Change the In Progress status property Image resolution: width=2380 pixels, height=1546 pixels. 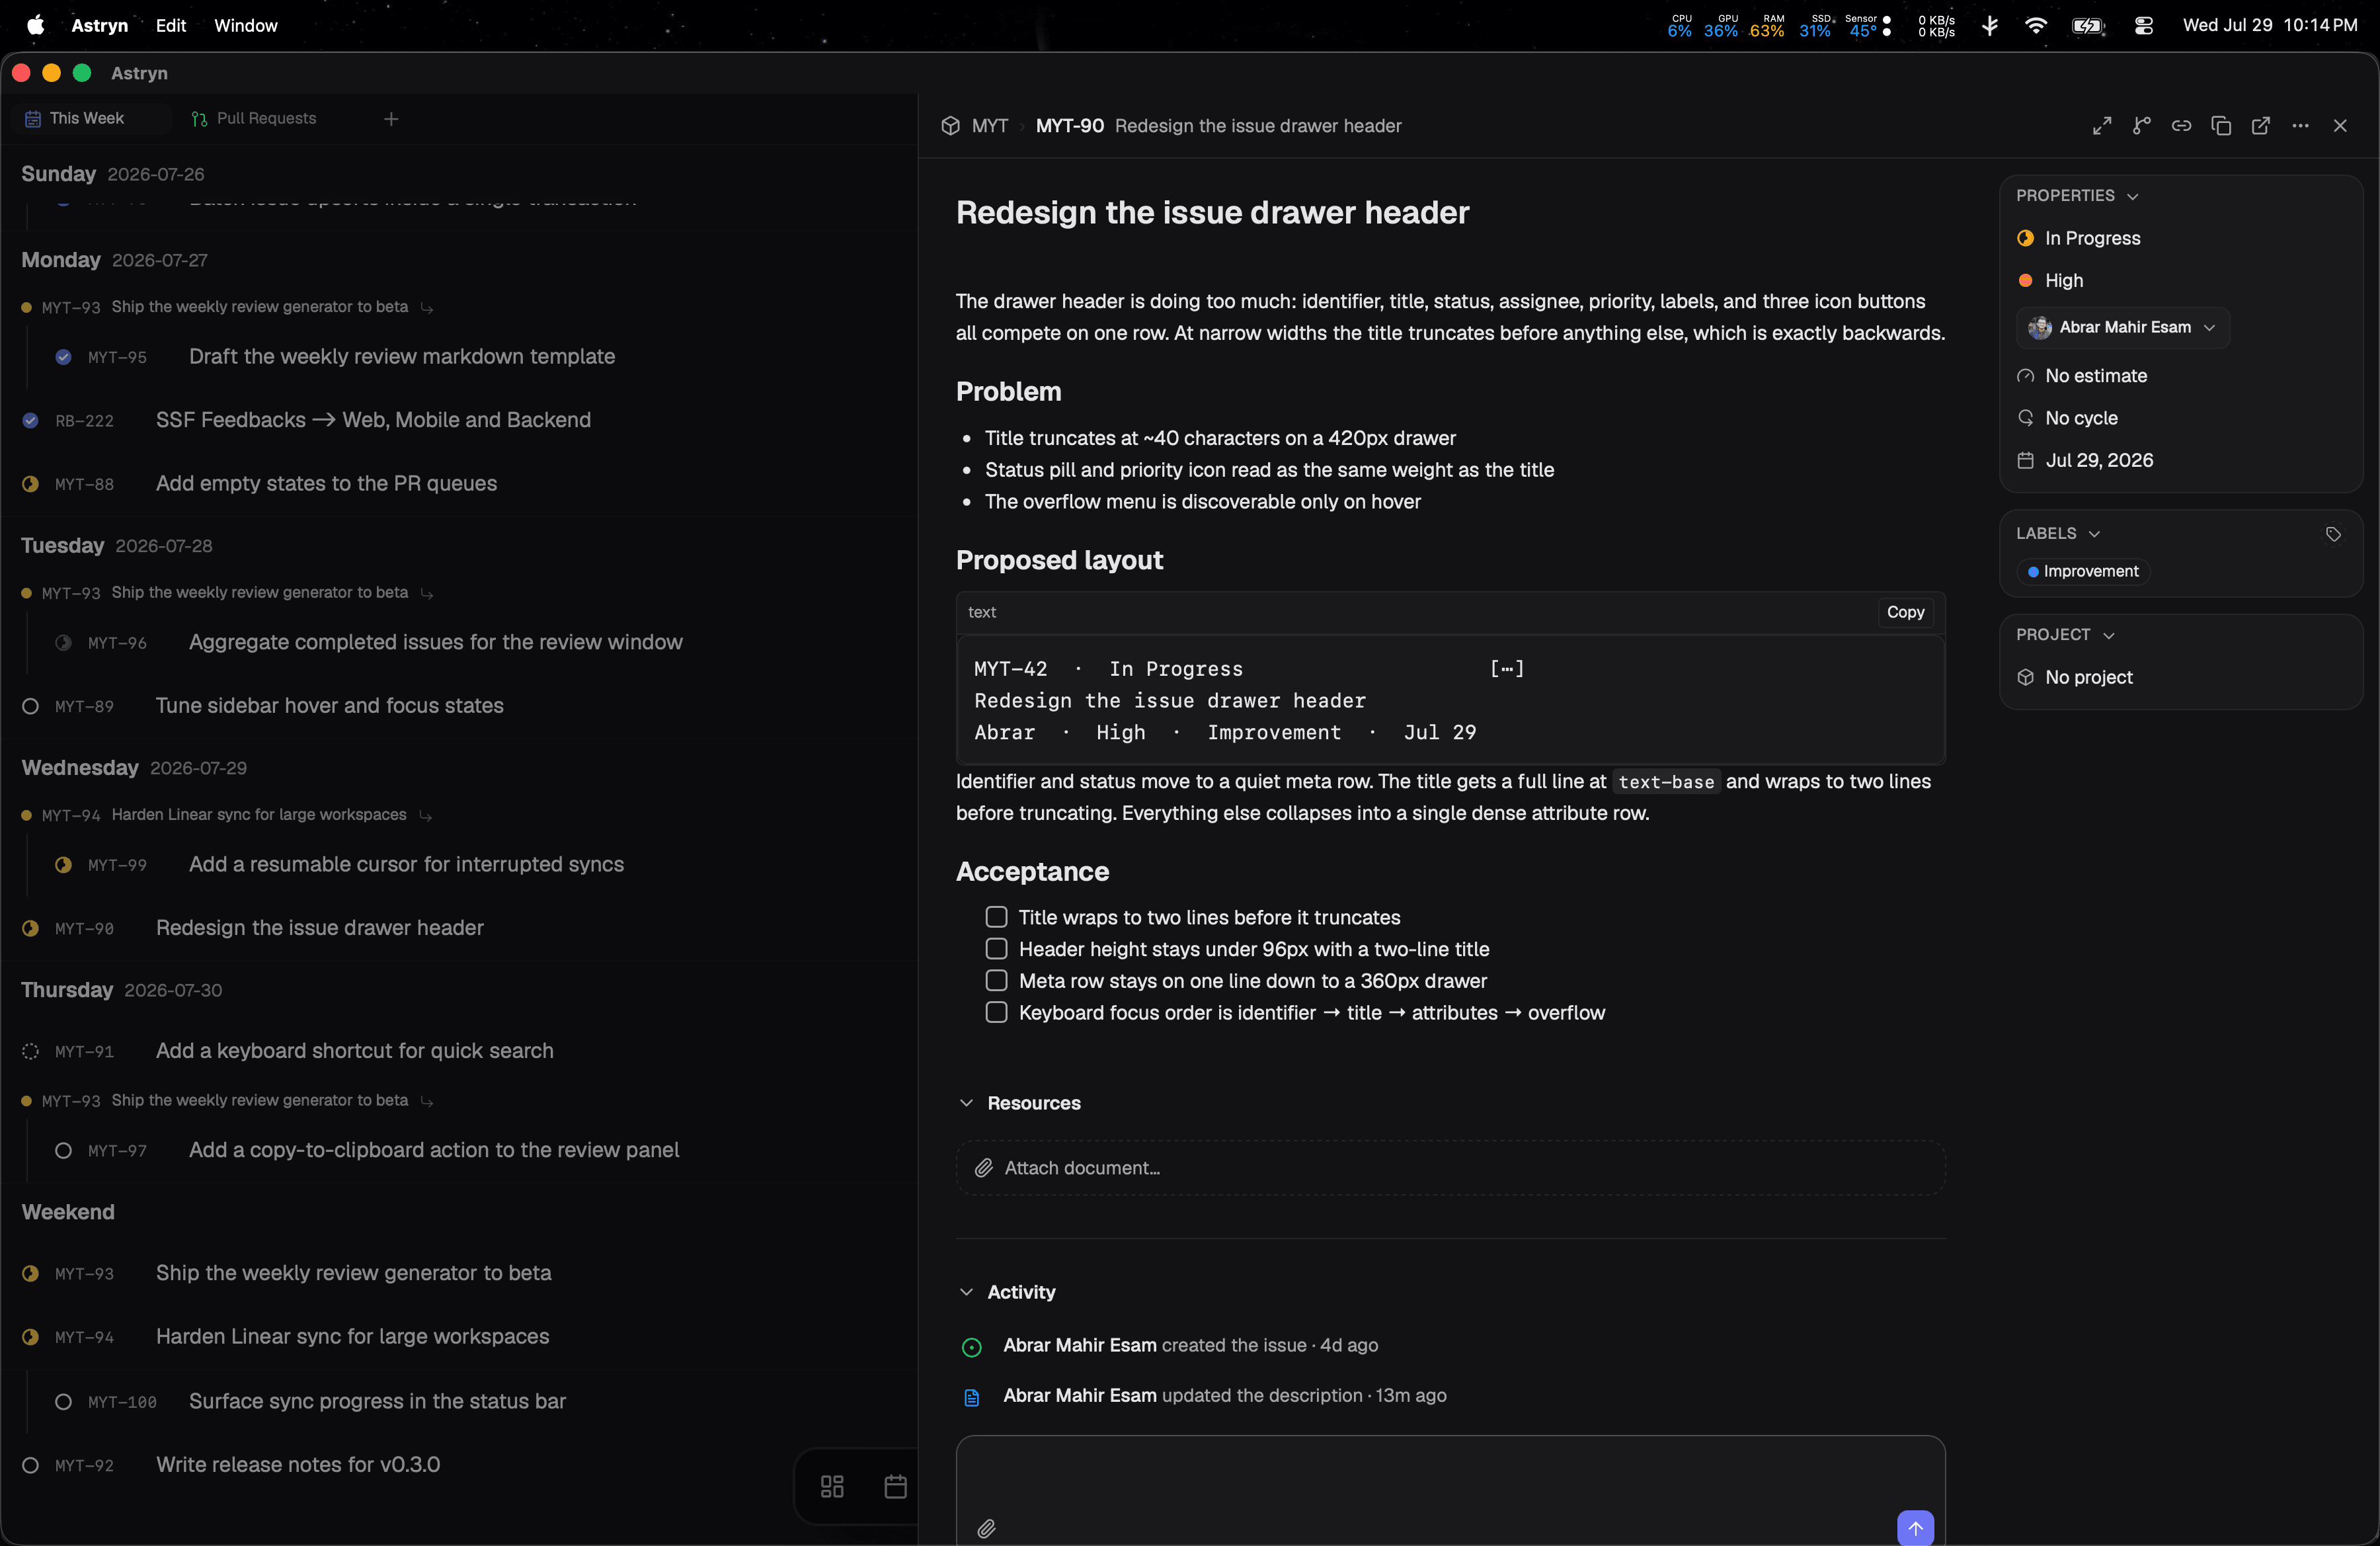pyautogui.click(x=2078, y=238)
